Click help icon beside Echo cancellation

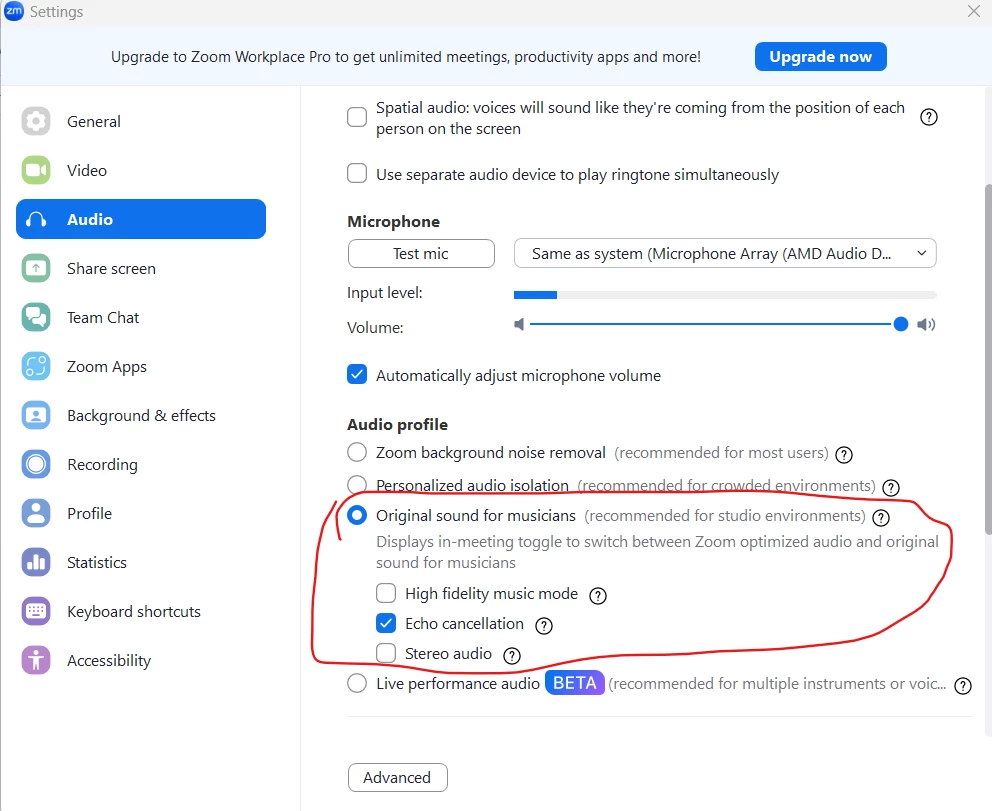point(543,626)
